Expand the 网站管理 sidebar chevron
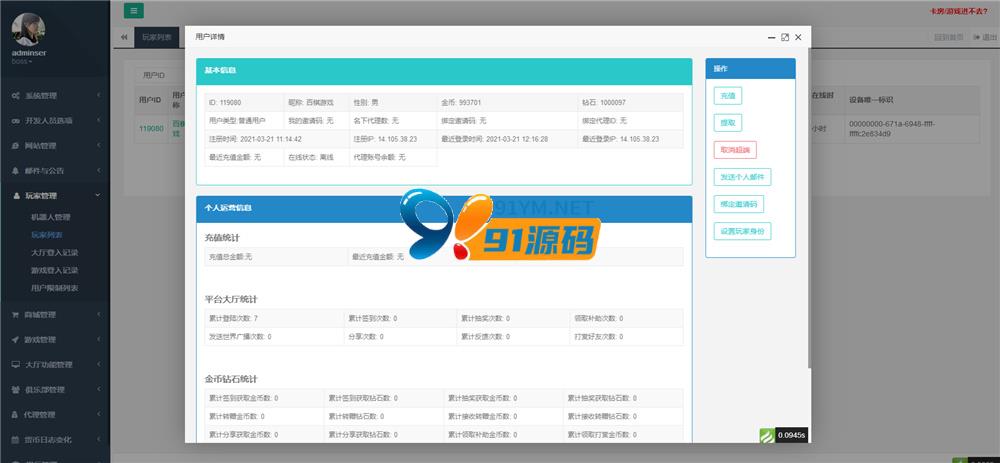The width and height of the screenshot is (1000, 463). coord(98,145)
